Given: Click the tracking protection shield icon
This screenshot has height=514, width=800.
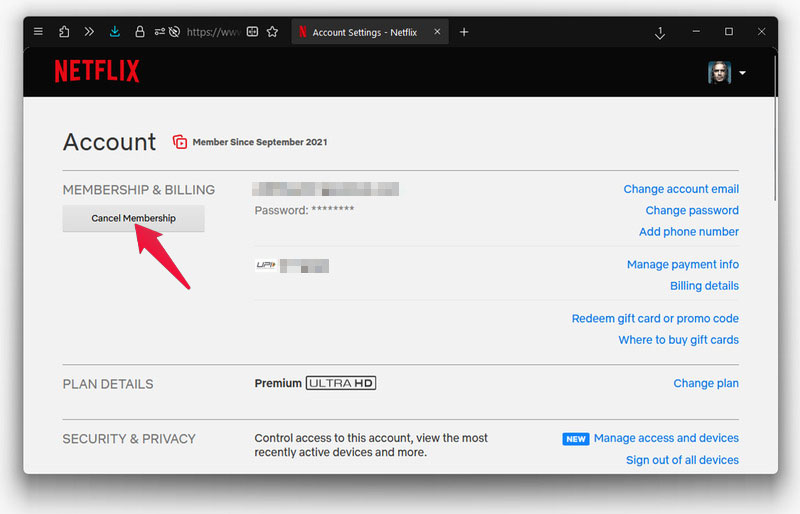Looking at the screenshot, I should pyautogui.click(x=174, y=32).
